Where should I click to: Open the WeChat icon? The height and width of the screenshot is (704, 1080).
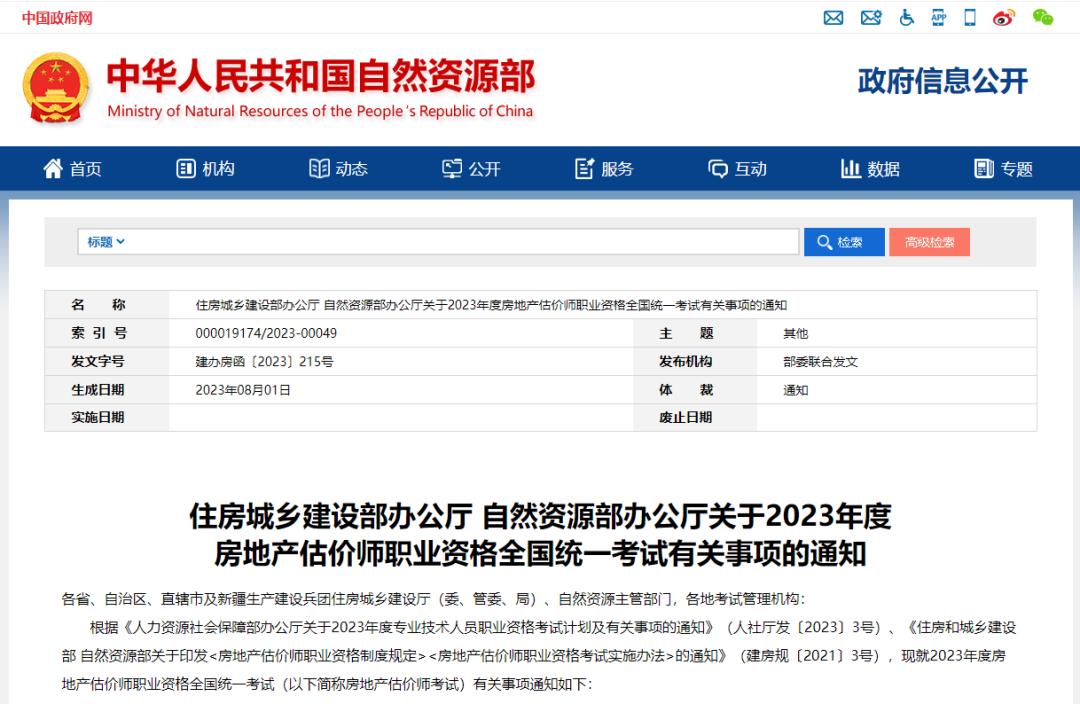pos(1043,17)
